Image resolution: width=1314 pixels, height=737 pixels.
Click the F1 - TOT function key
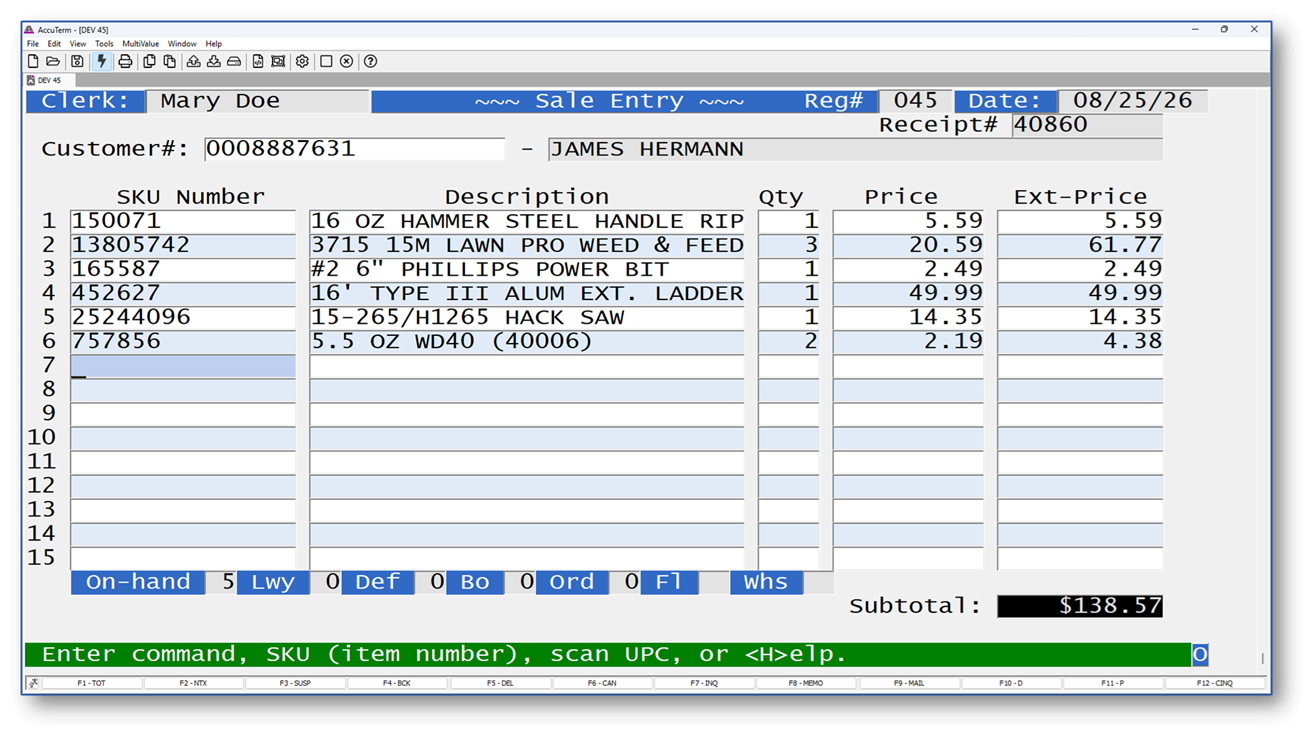click(x=92, y=683)
